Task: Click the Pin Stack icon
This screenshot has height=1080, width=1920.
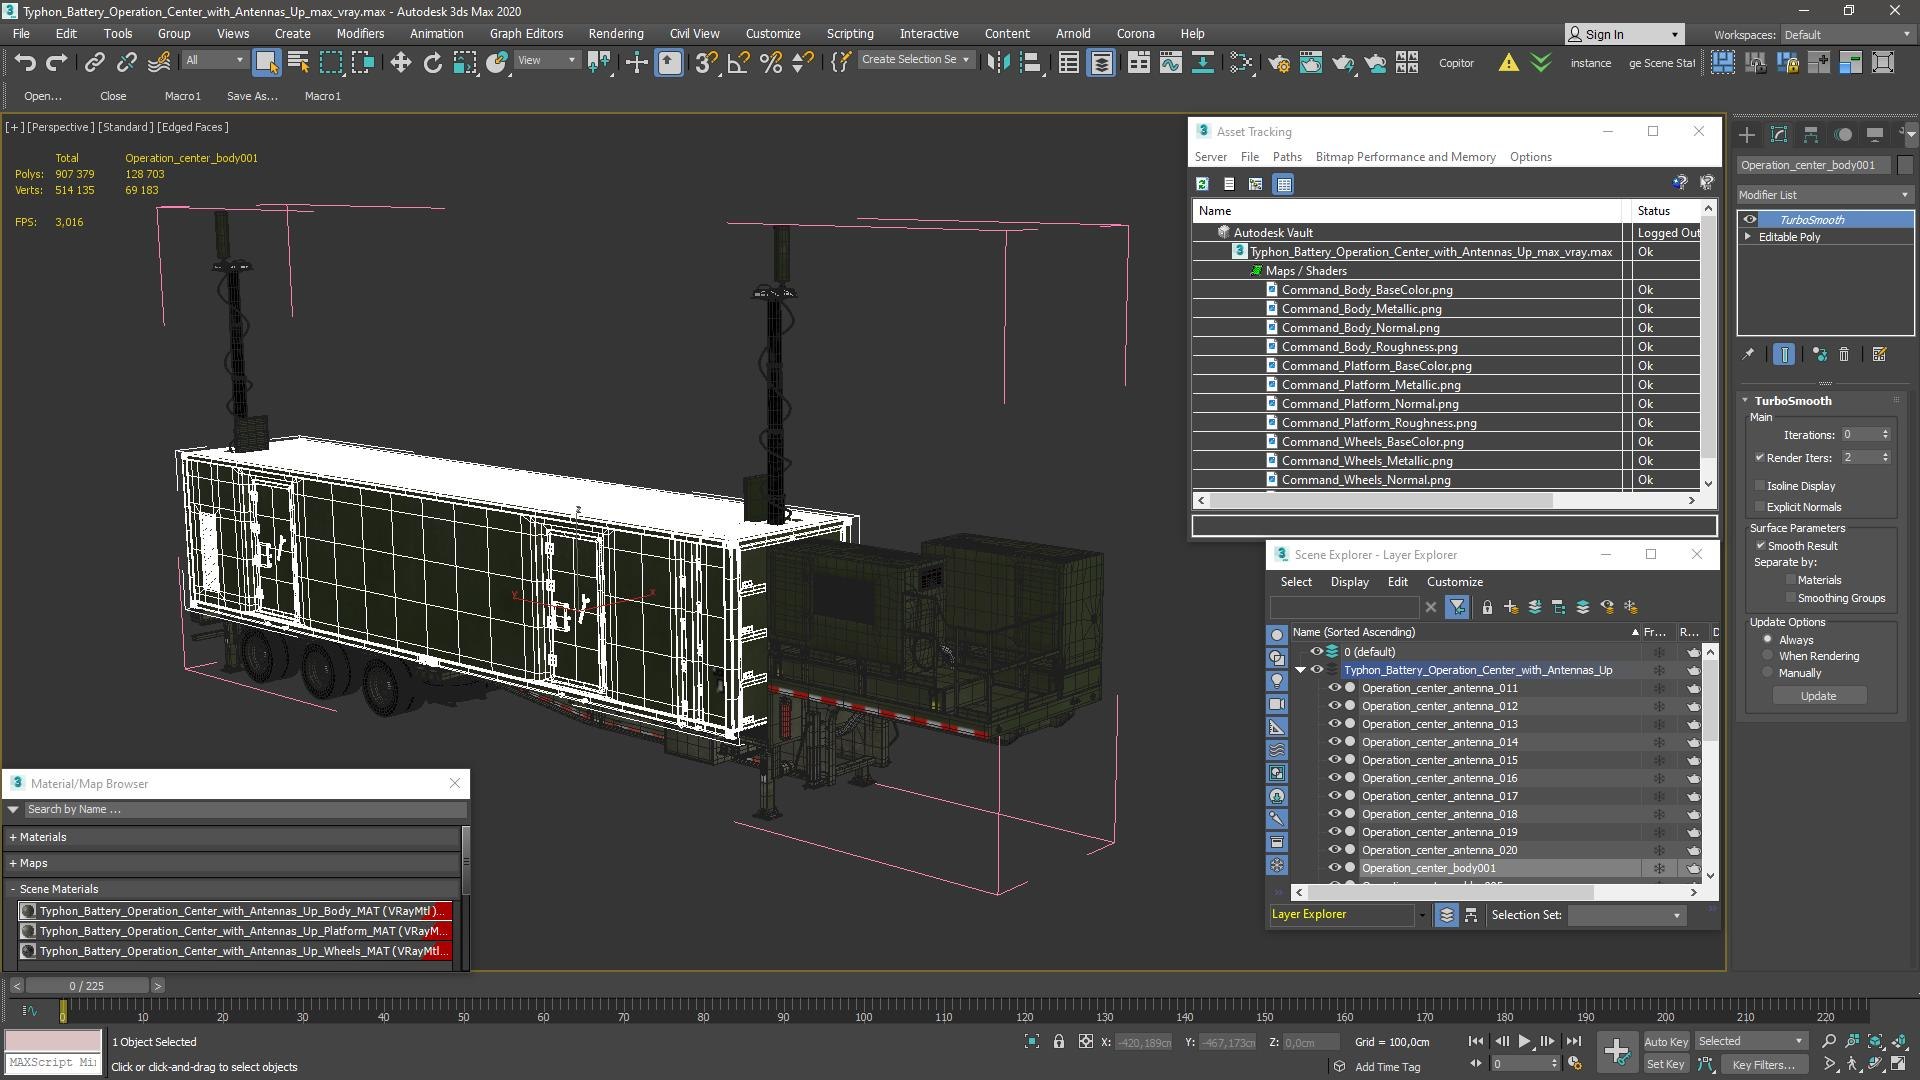Action: point(1748,354)
